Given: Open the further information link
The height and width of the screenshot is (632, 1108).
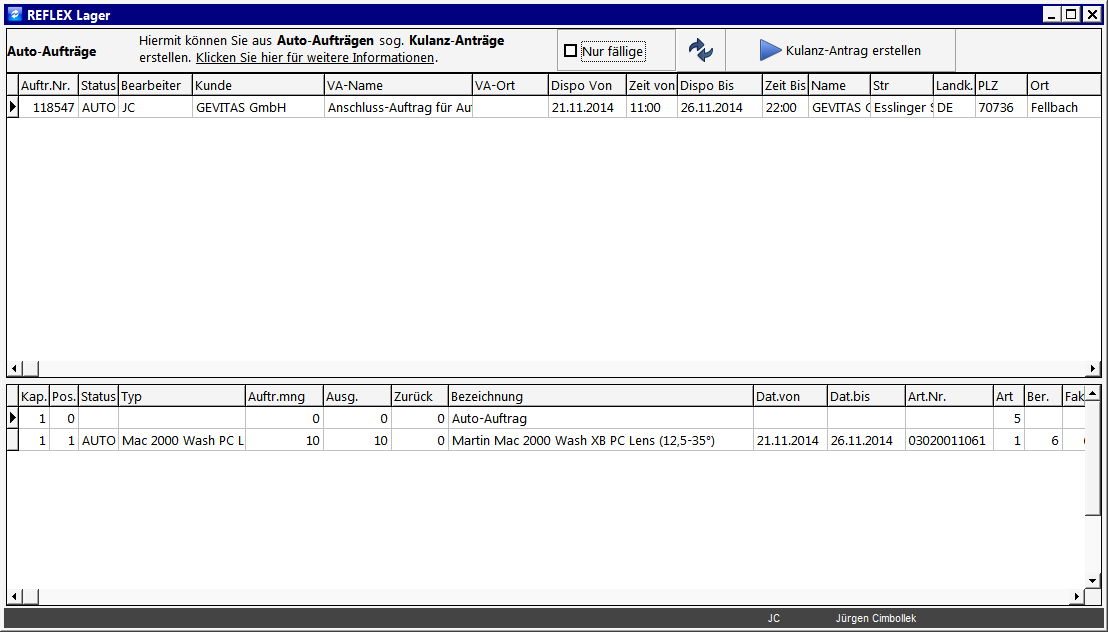Looking at the screenshot, I should coord(315,58).
